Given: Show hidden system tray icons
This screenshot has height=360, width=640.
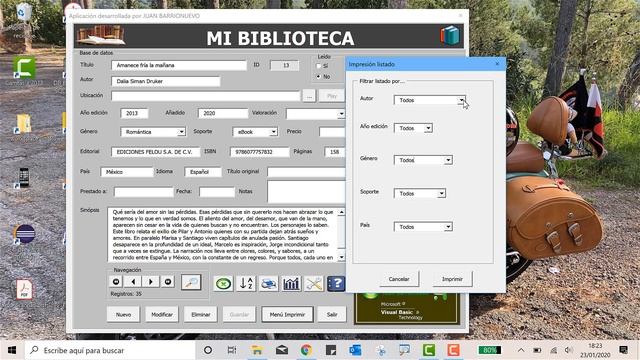Looking at the screenshot, I should click(x=521, y=350).
